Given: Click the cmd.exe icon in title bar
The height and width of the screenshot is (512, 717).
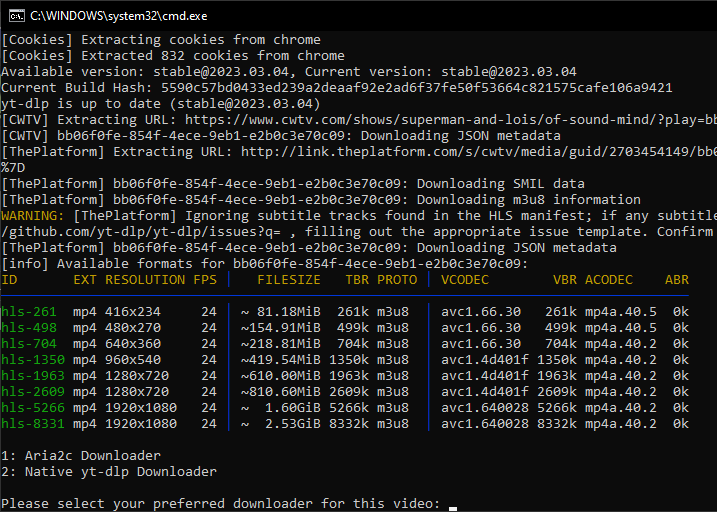Looking at the screenshot, I should [16, 16].
